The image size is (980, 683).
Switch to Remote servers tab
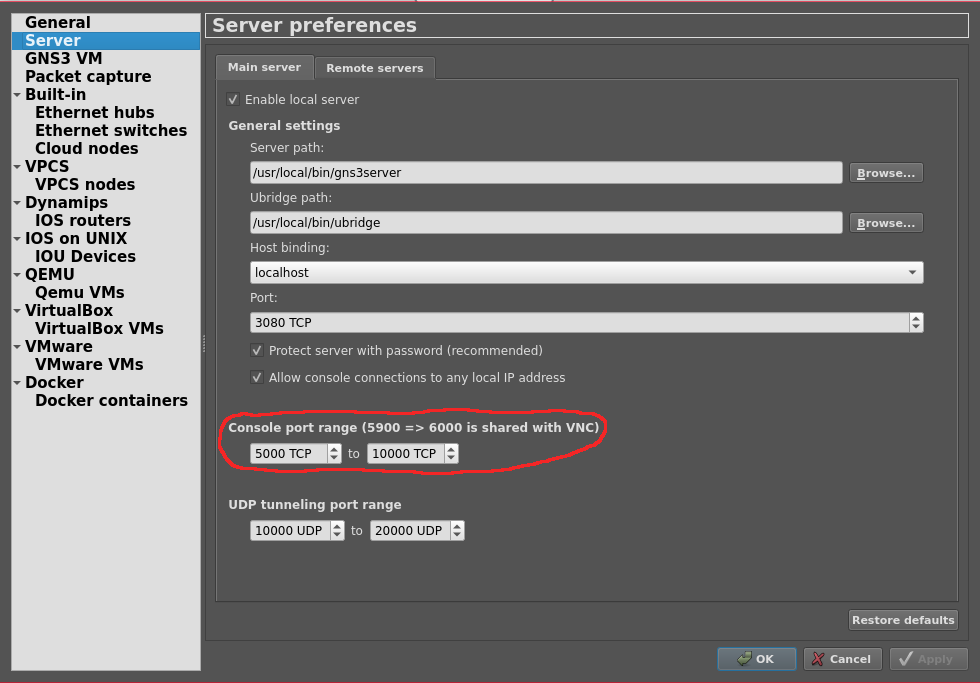[374, 68]
